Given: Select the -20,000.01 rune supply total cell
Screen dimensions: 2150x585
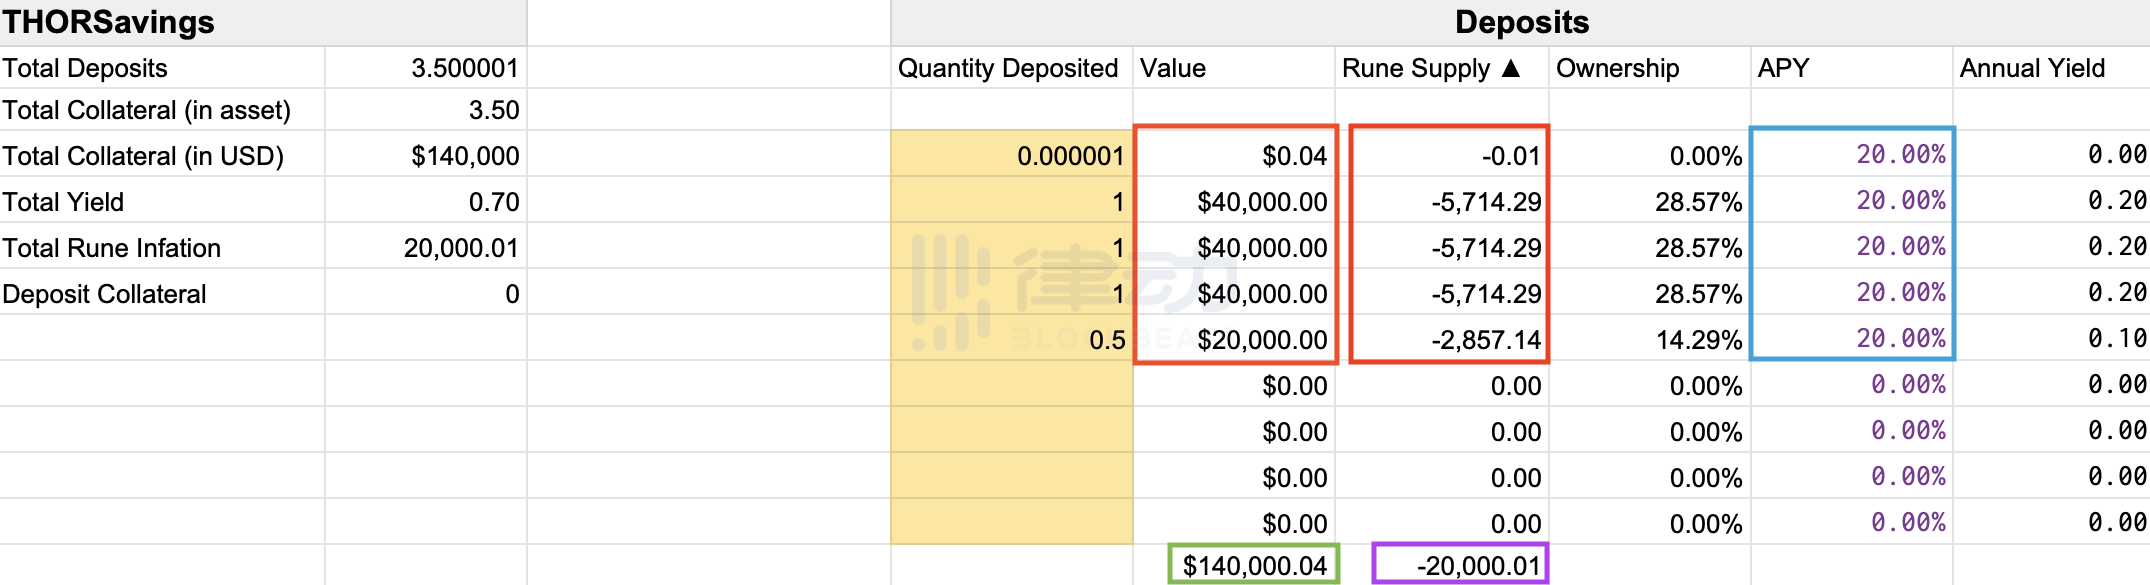Looking at the screenshot, I should tap(1460, 565).
